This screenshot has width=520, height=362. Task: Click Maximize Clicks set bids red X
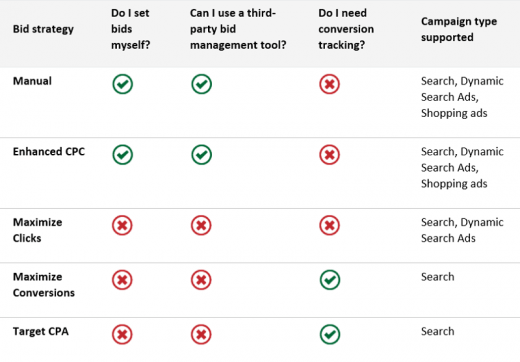tap(122, 226)
